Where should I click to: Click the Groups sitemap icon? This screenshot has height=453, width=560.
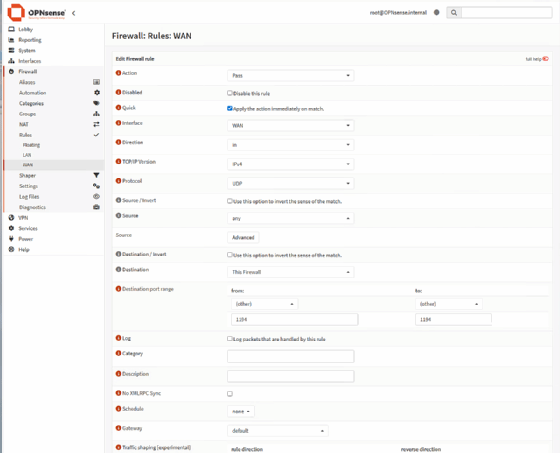click(x=96, y=114)
